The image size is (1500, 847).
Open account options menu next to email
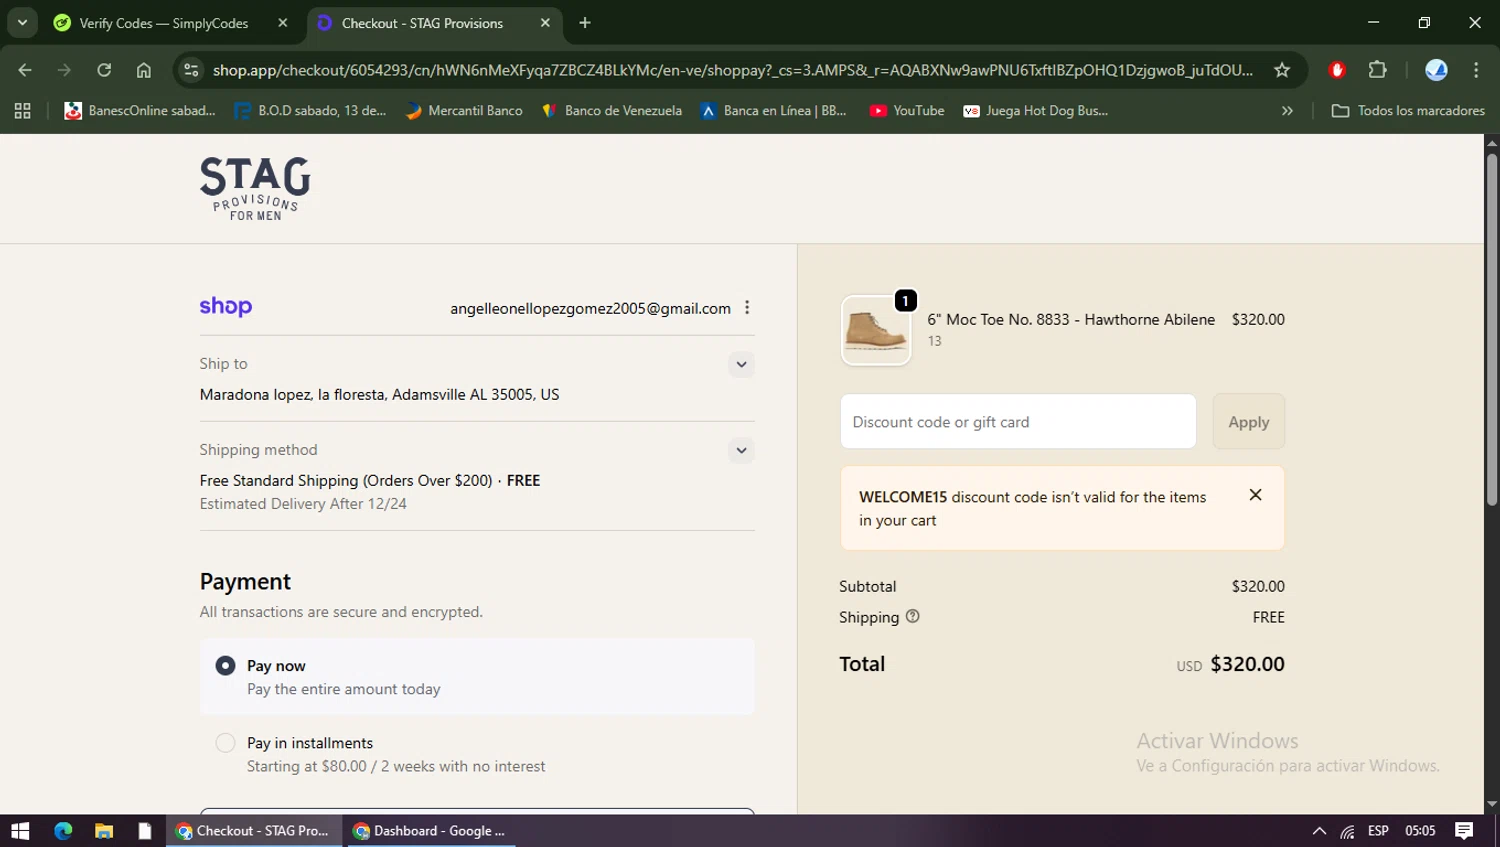[x=747, y=308]
